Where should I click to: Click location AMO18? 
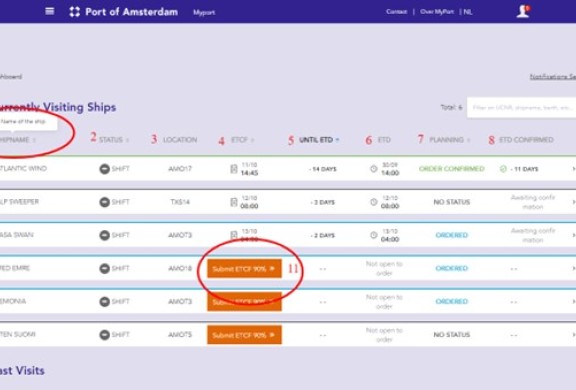coord(180,268)
